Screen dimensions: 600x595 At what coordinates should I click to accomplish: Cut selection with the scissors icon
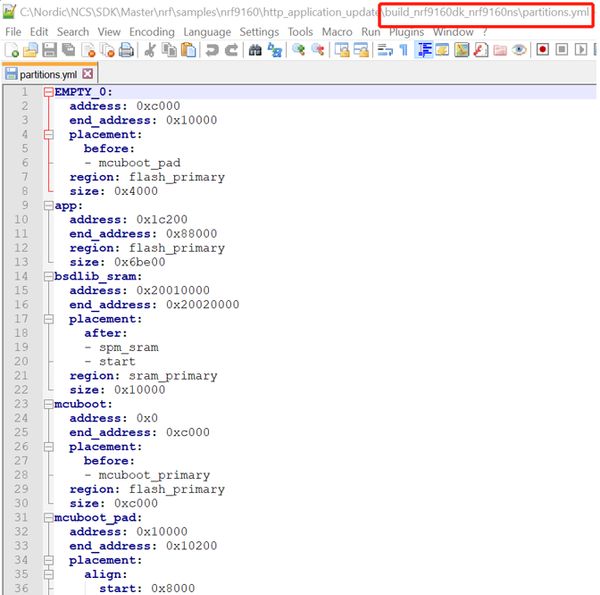(x=150, y=50)
